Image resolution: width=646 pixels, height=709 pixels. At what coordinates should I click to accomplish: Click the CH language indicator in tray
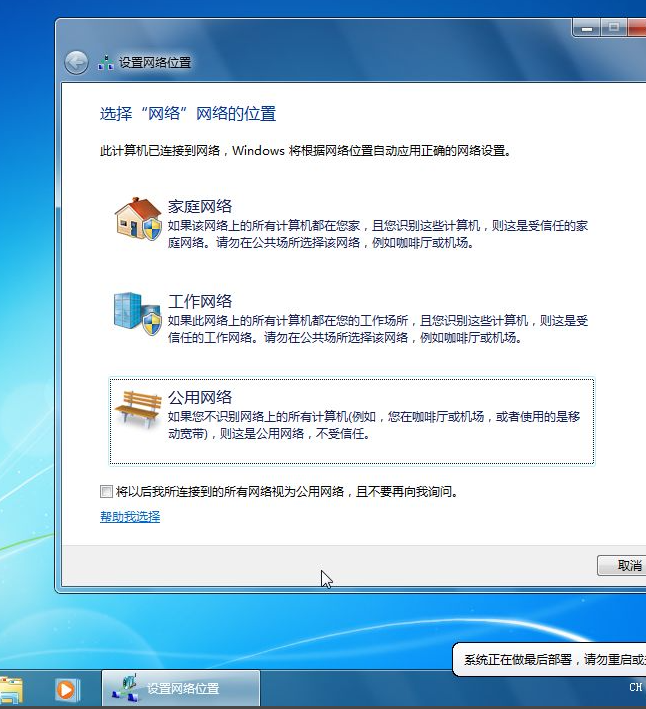(635, 687)
